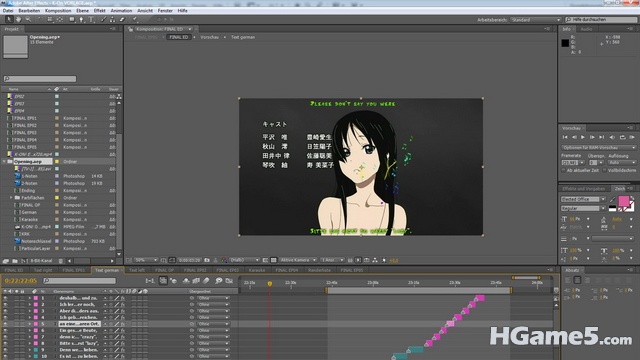The image size is (640, 360).
Task: Hide layer 2 'Ich ler...er noch,'
Action: point(5,304)
